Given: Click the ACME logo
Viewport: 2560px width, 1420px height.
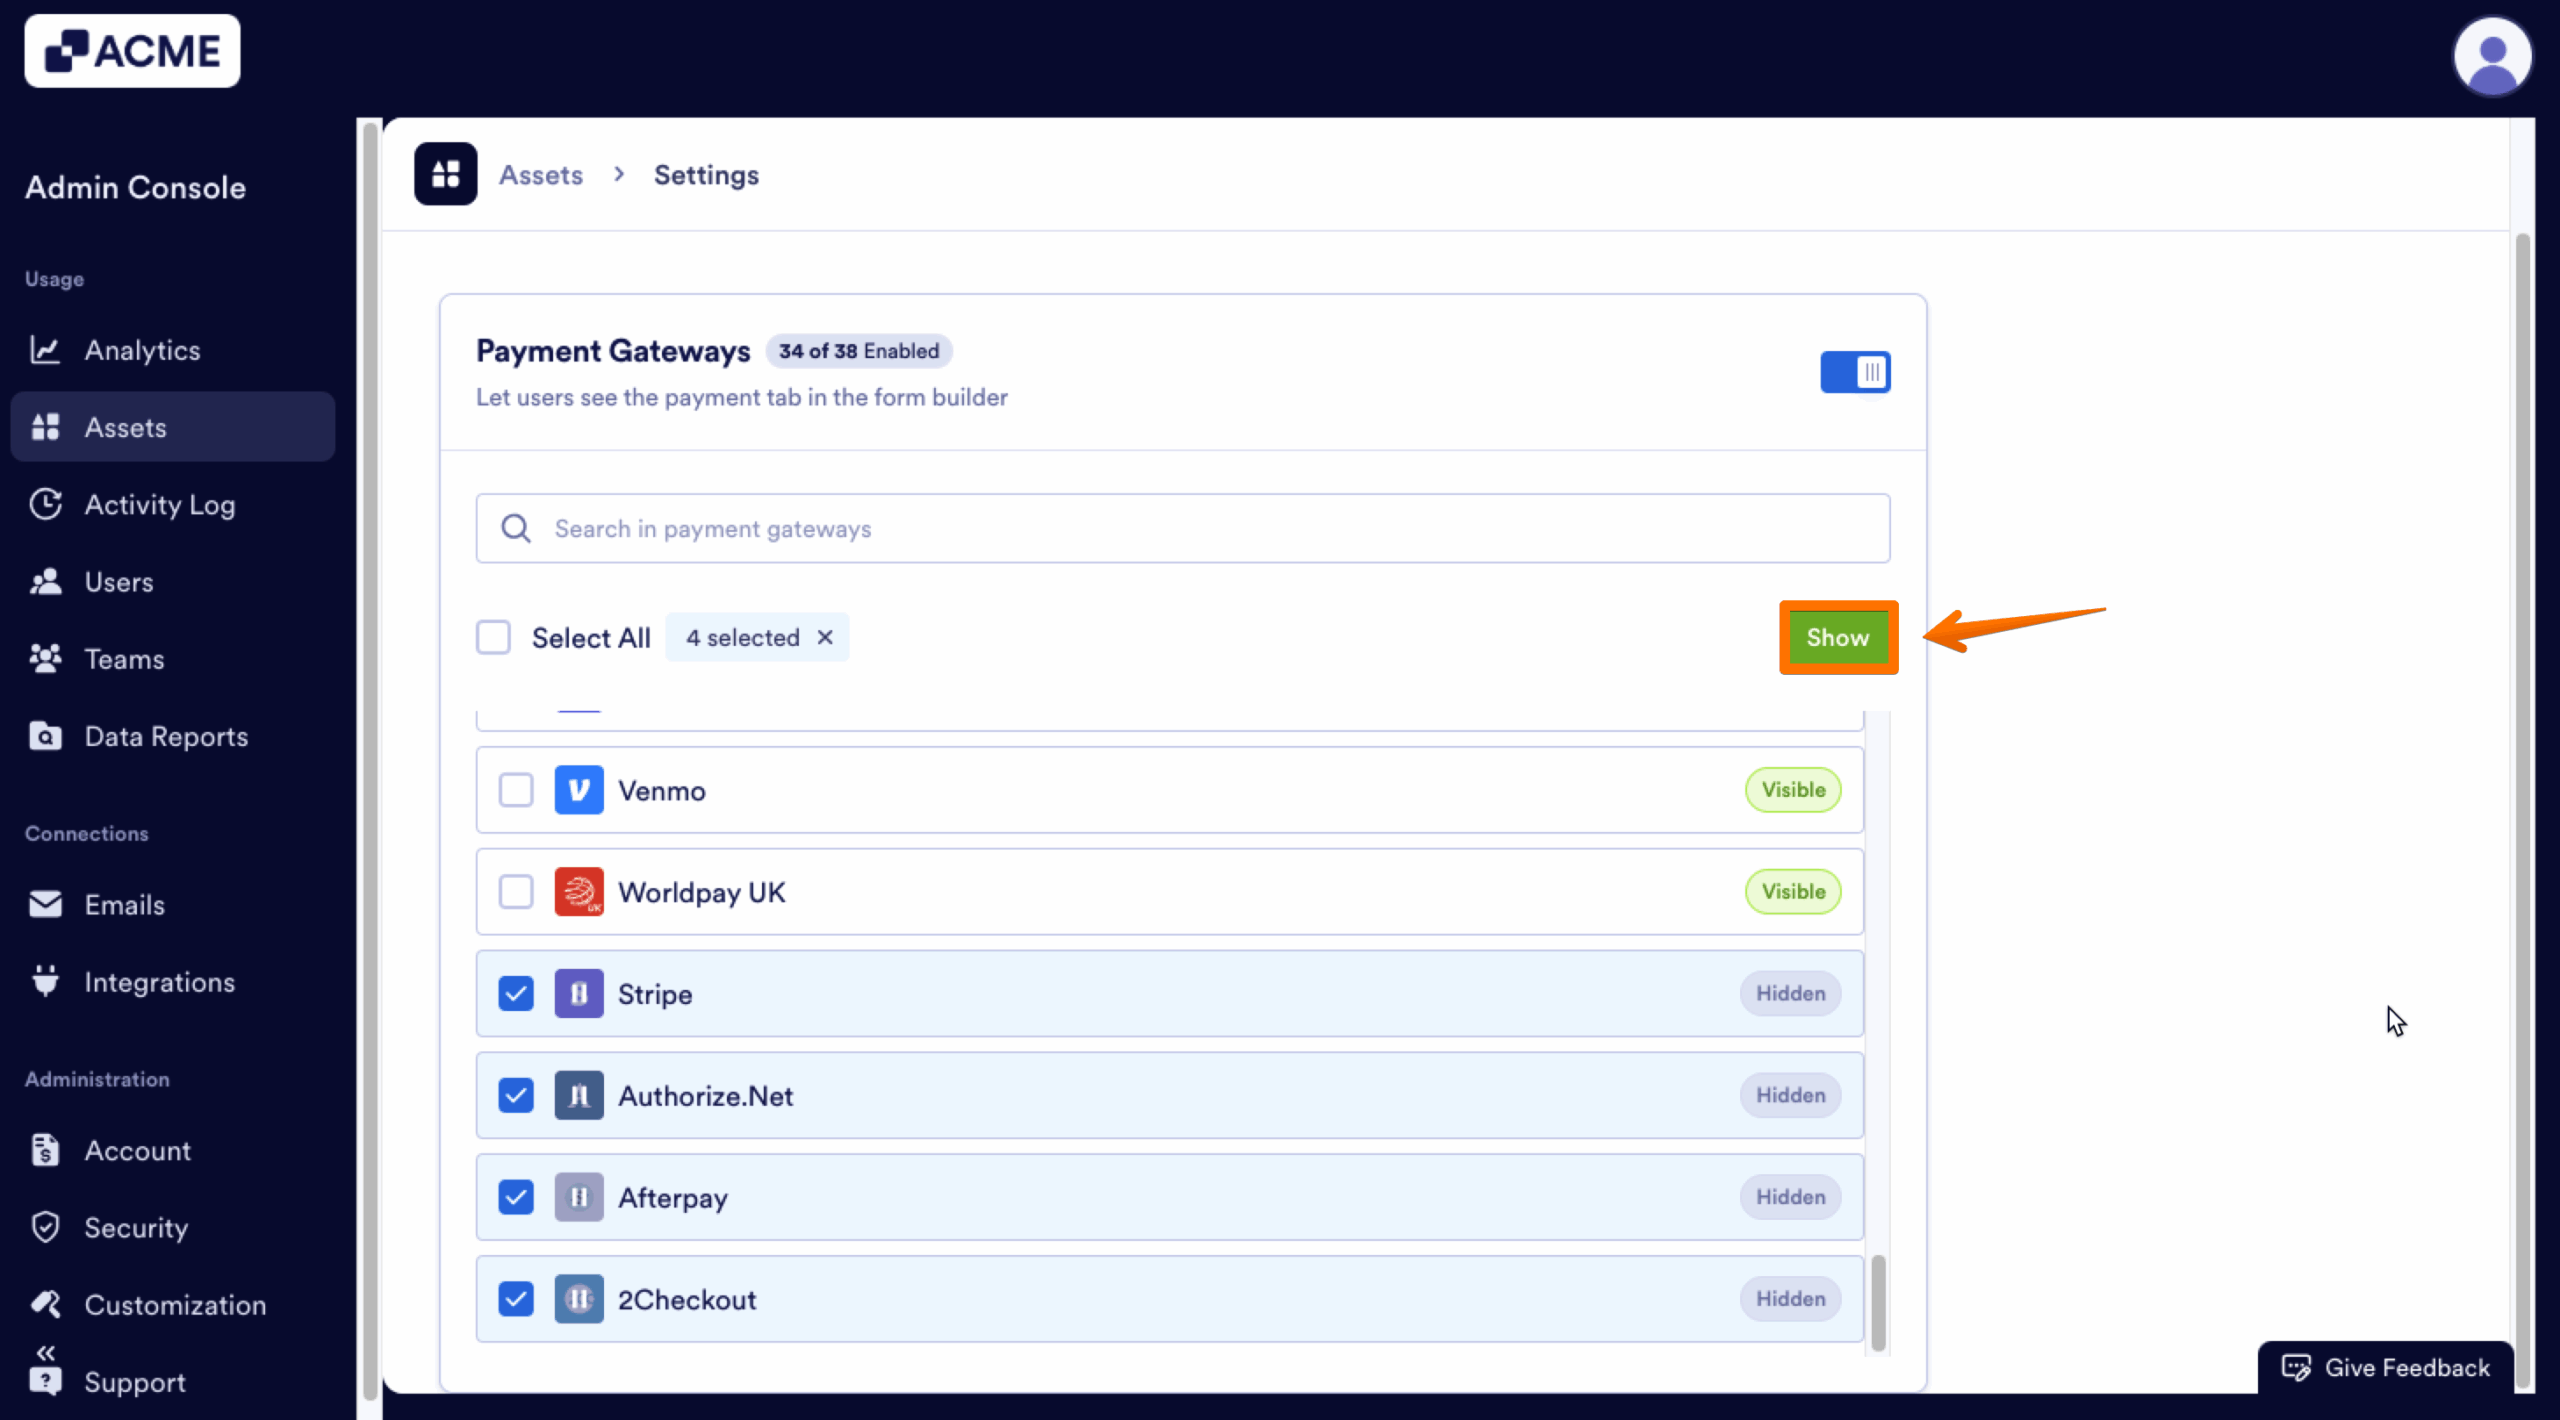Looking at the screenshot, I should [x=131, y=50].
